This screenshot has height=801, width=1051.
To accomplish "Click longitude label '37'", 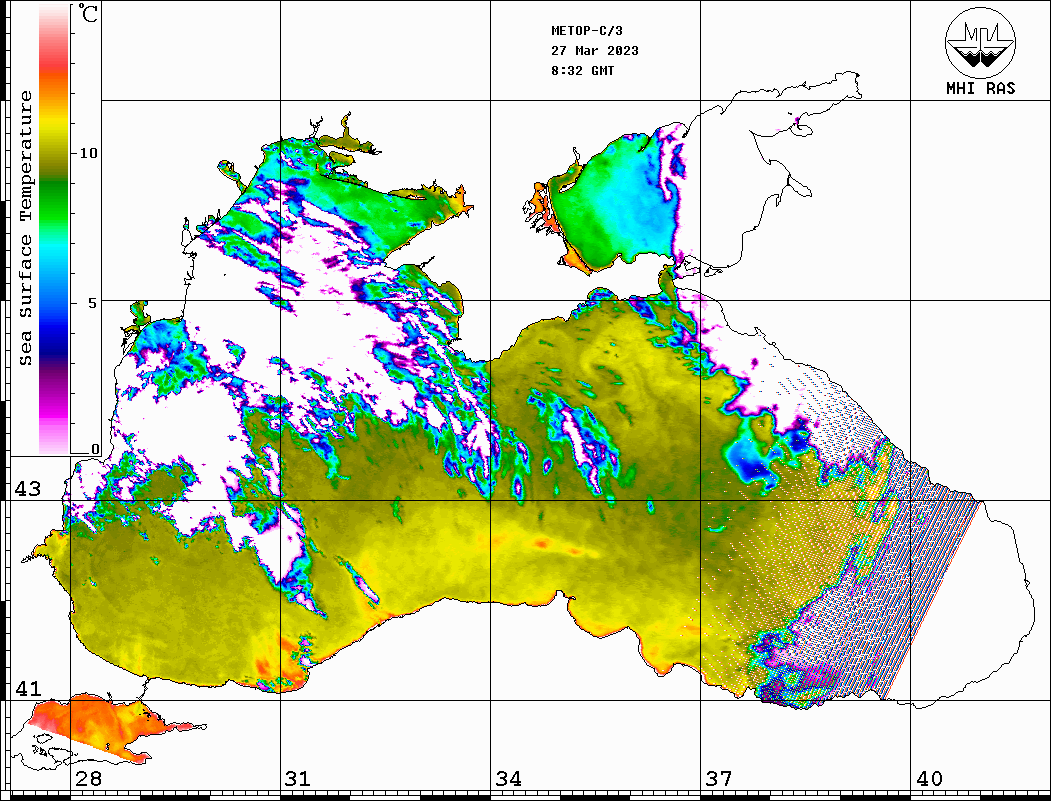I will pyautogui.click(x=719, y=778).
